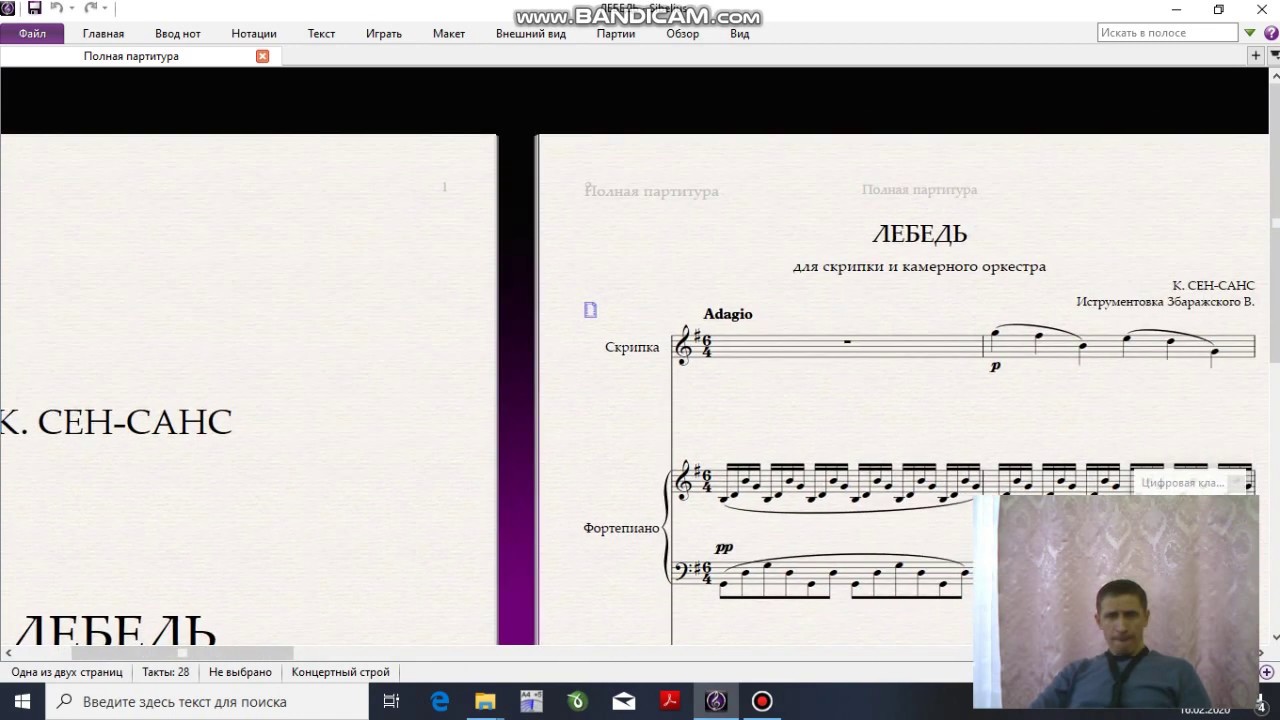
Task: Select subtitle для скрипки и камерного оркестра
Action: pyautogui.click(x=919, y=267)
